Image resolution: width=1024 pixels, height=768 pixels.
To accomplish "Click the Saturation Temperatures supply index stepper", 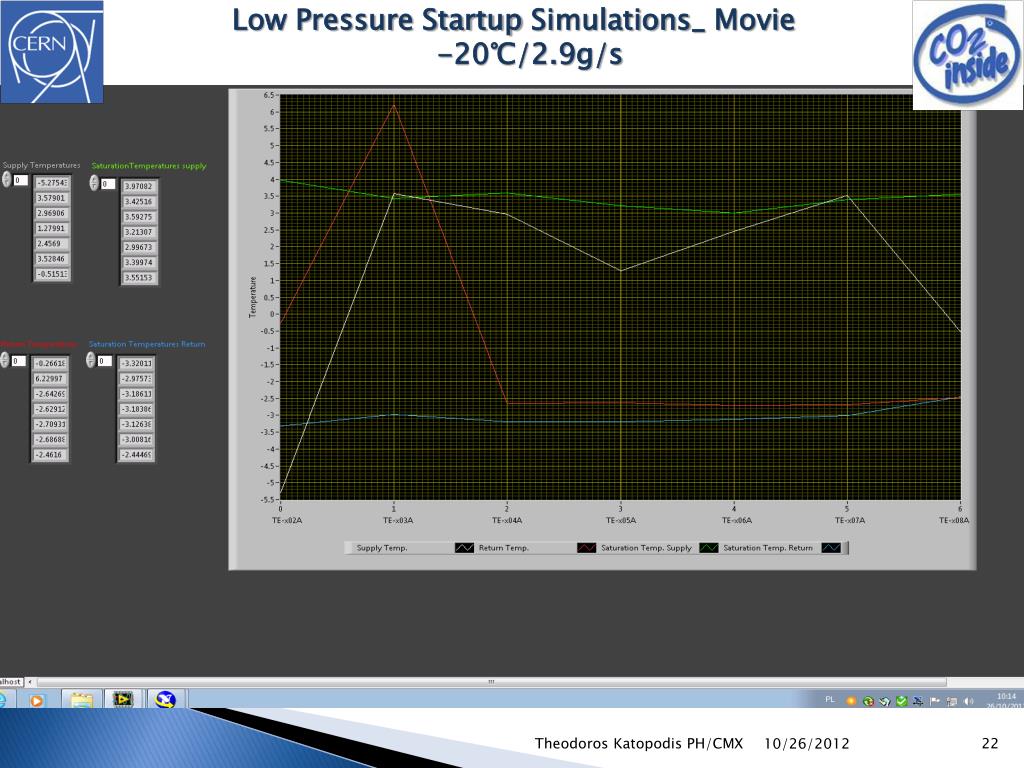I will coord(94,183).
